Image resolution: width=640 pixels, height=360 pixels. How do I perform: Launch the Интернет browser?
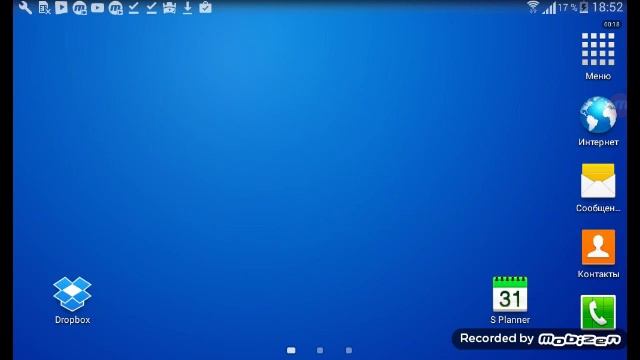click(598, 115)
